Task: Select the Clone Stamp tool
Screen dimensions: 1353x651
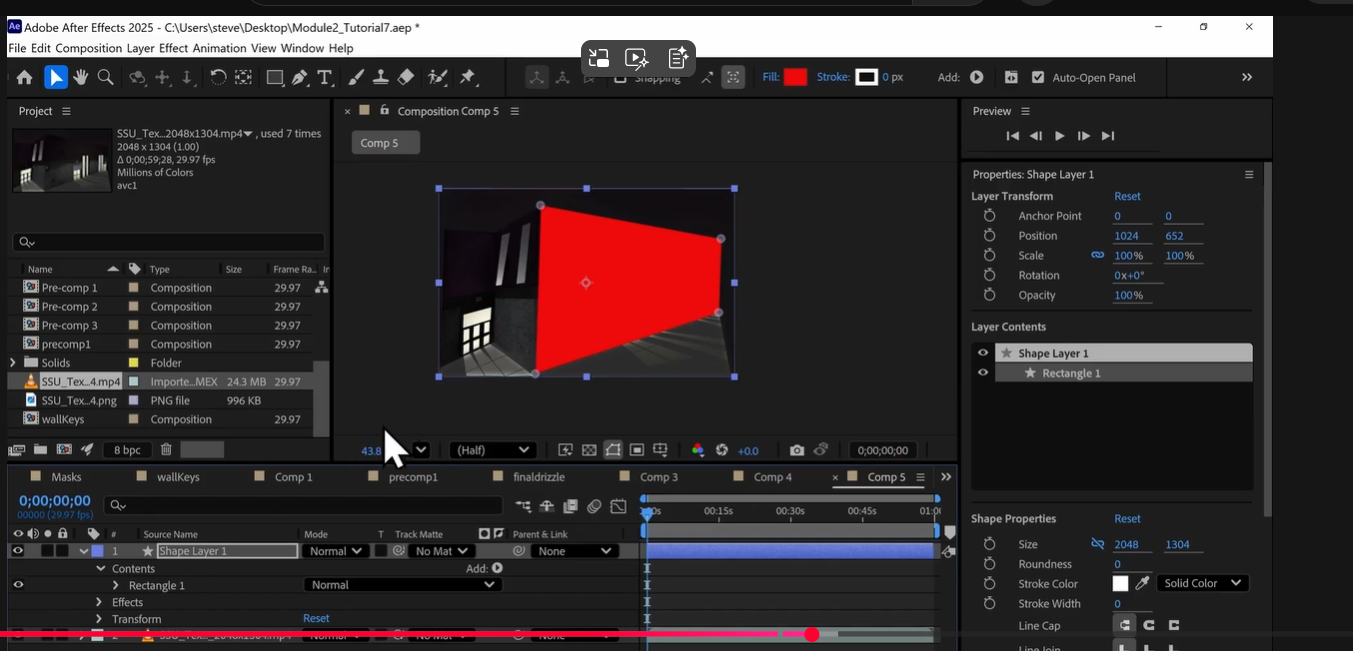Action: [381, 77]
